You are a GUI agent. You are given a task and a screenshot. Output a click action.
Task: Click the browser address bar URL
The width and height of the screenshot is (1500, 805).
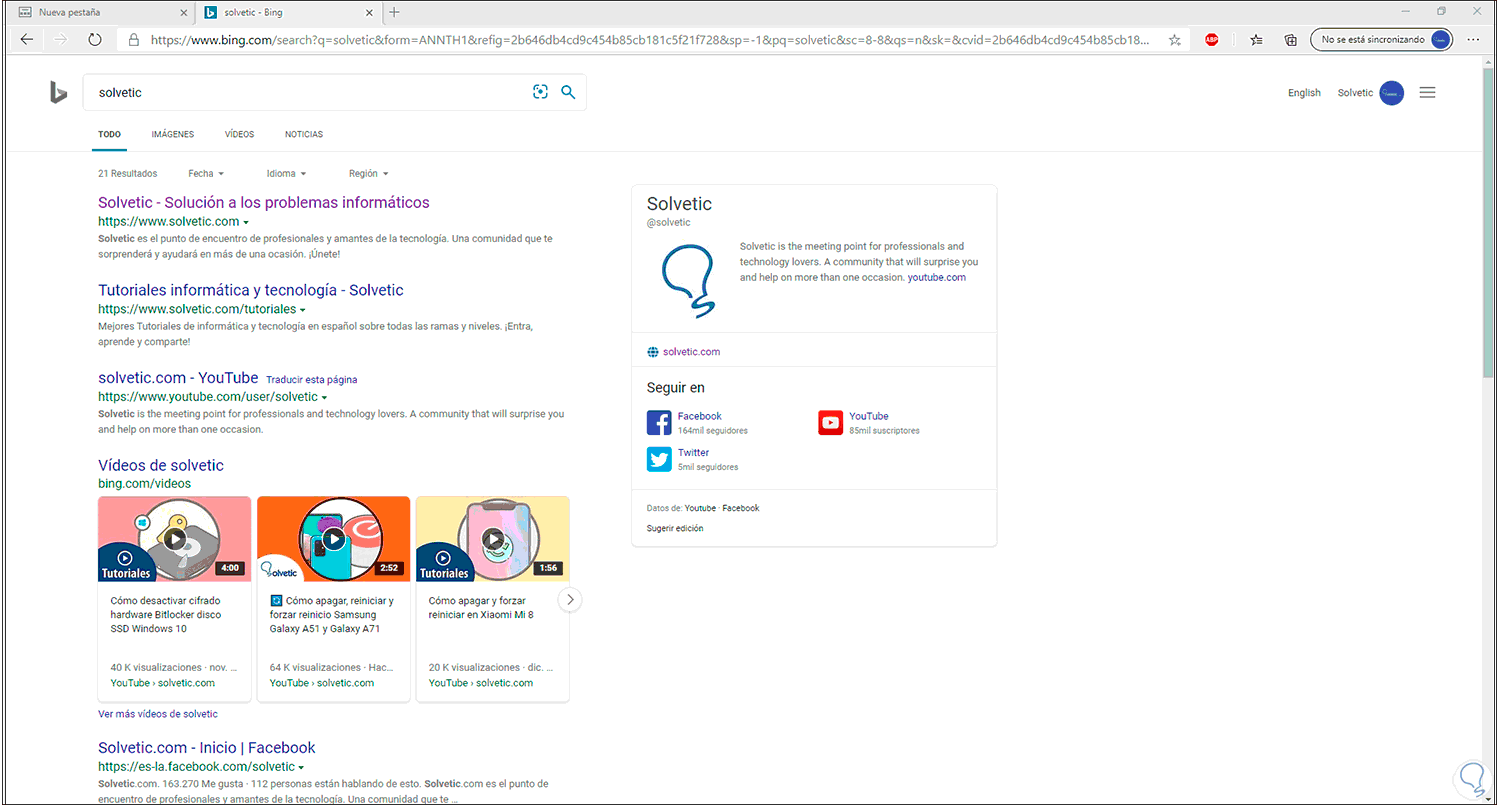650,40
